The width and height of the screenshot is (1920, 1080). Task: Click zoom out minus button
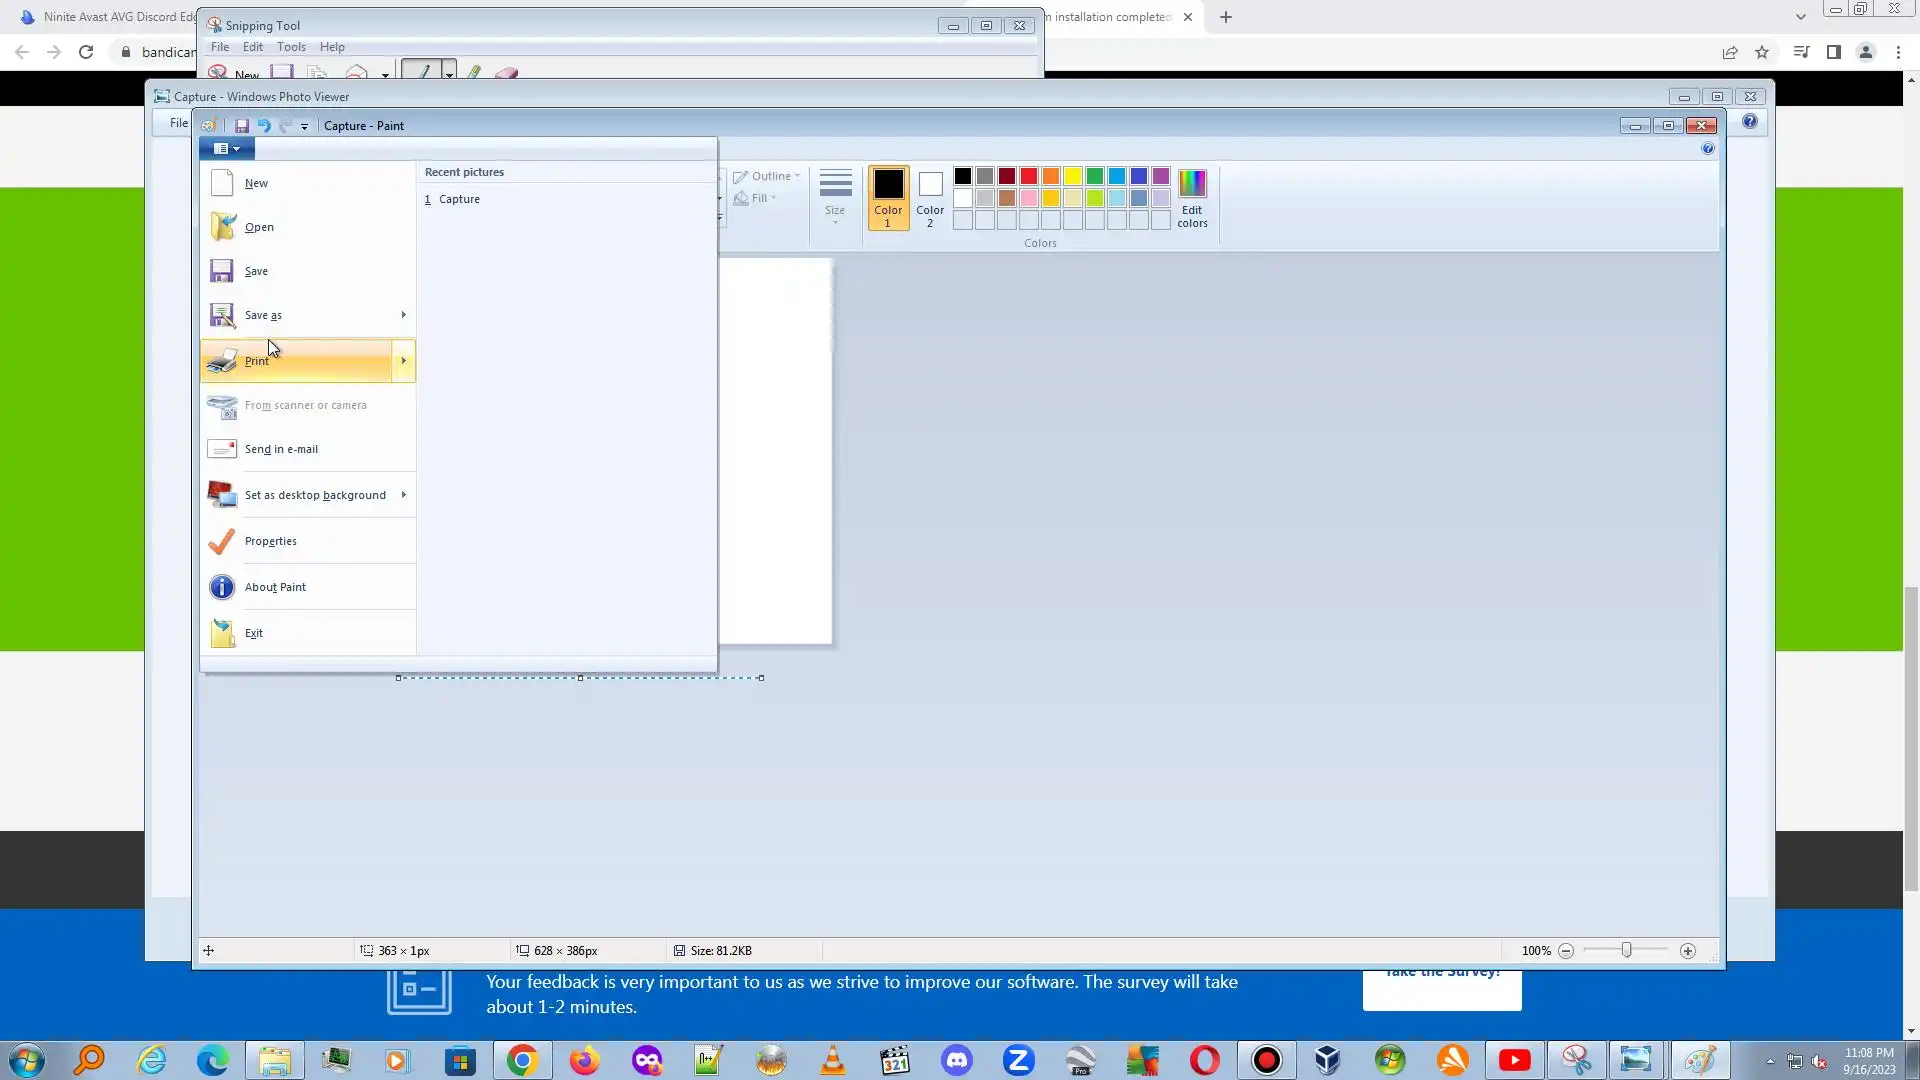1566,951
